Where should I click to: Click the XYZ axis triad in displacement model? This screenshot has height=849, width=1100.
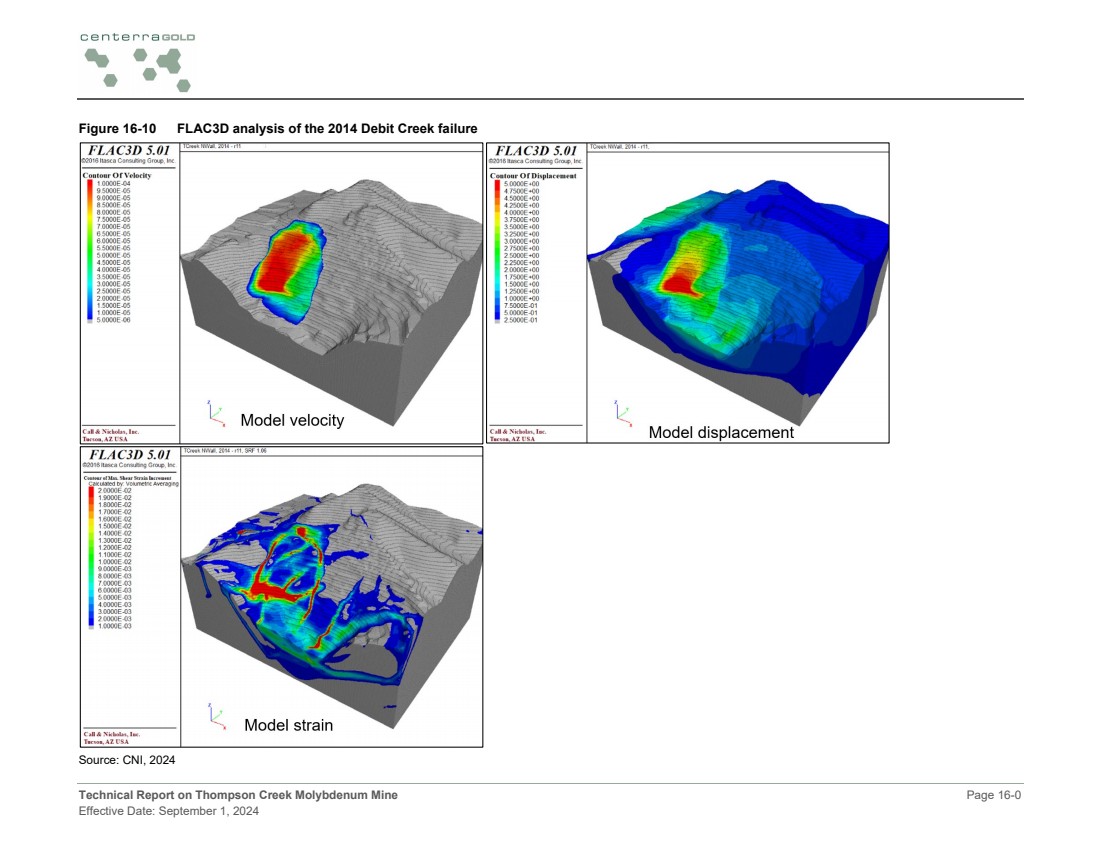pos(619,410)
